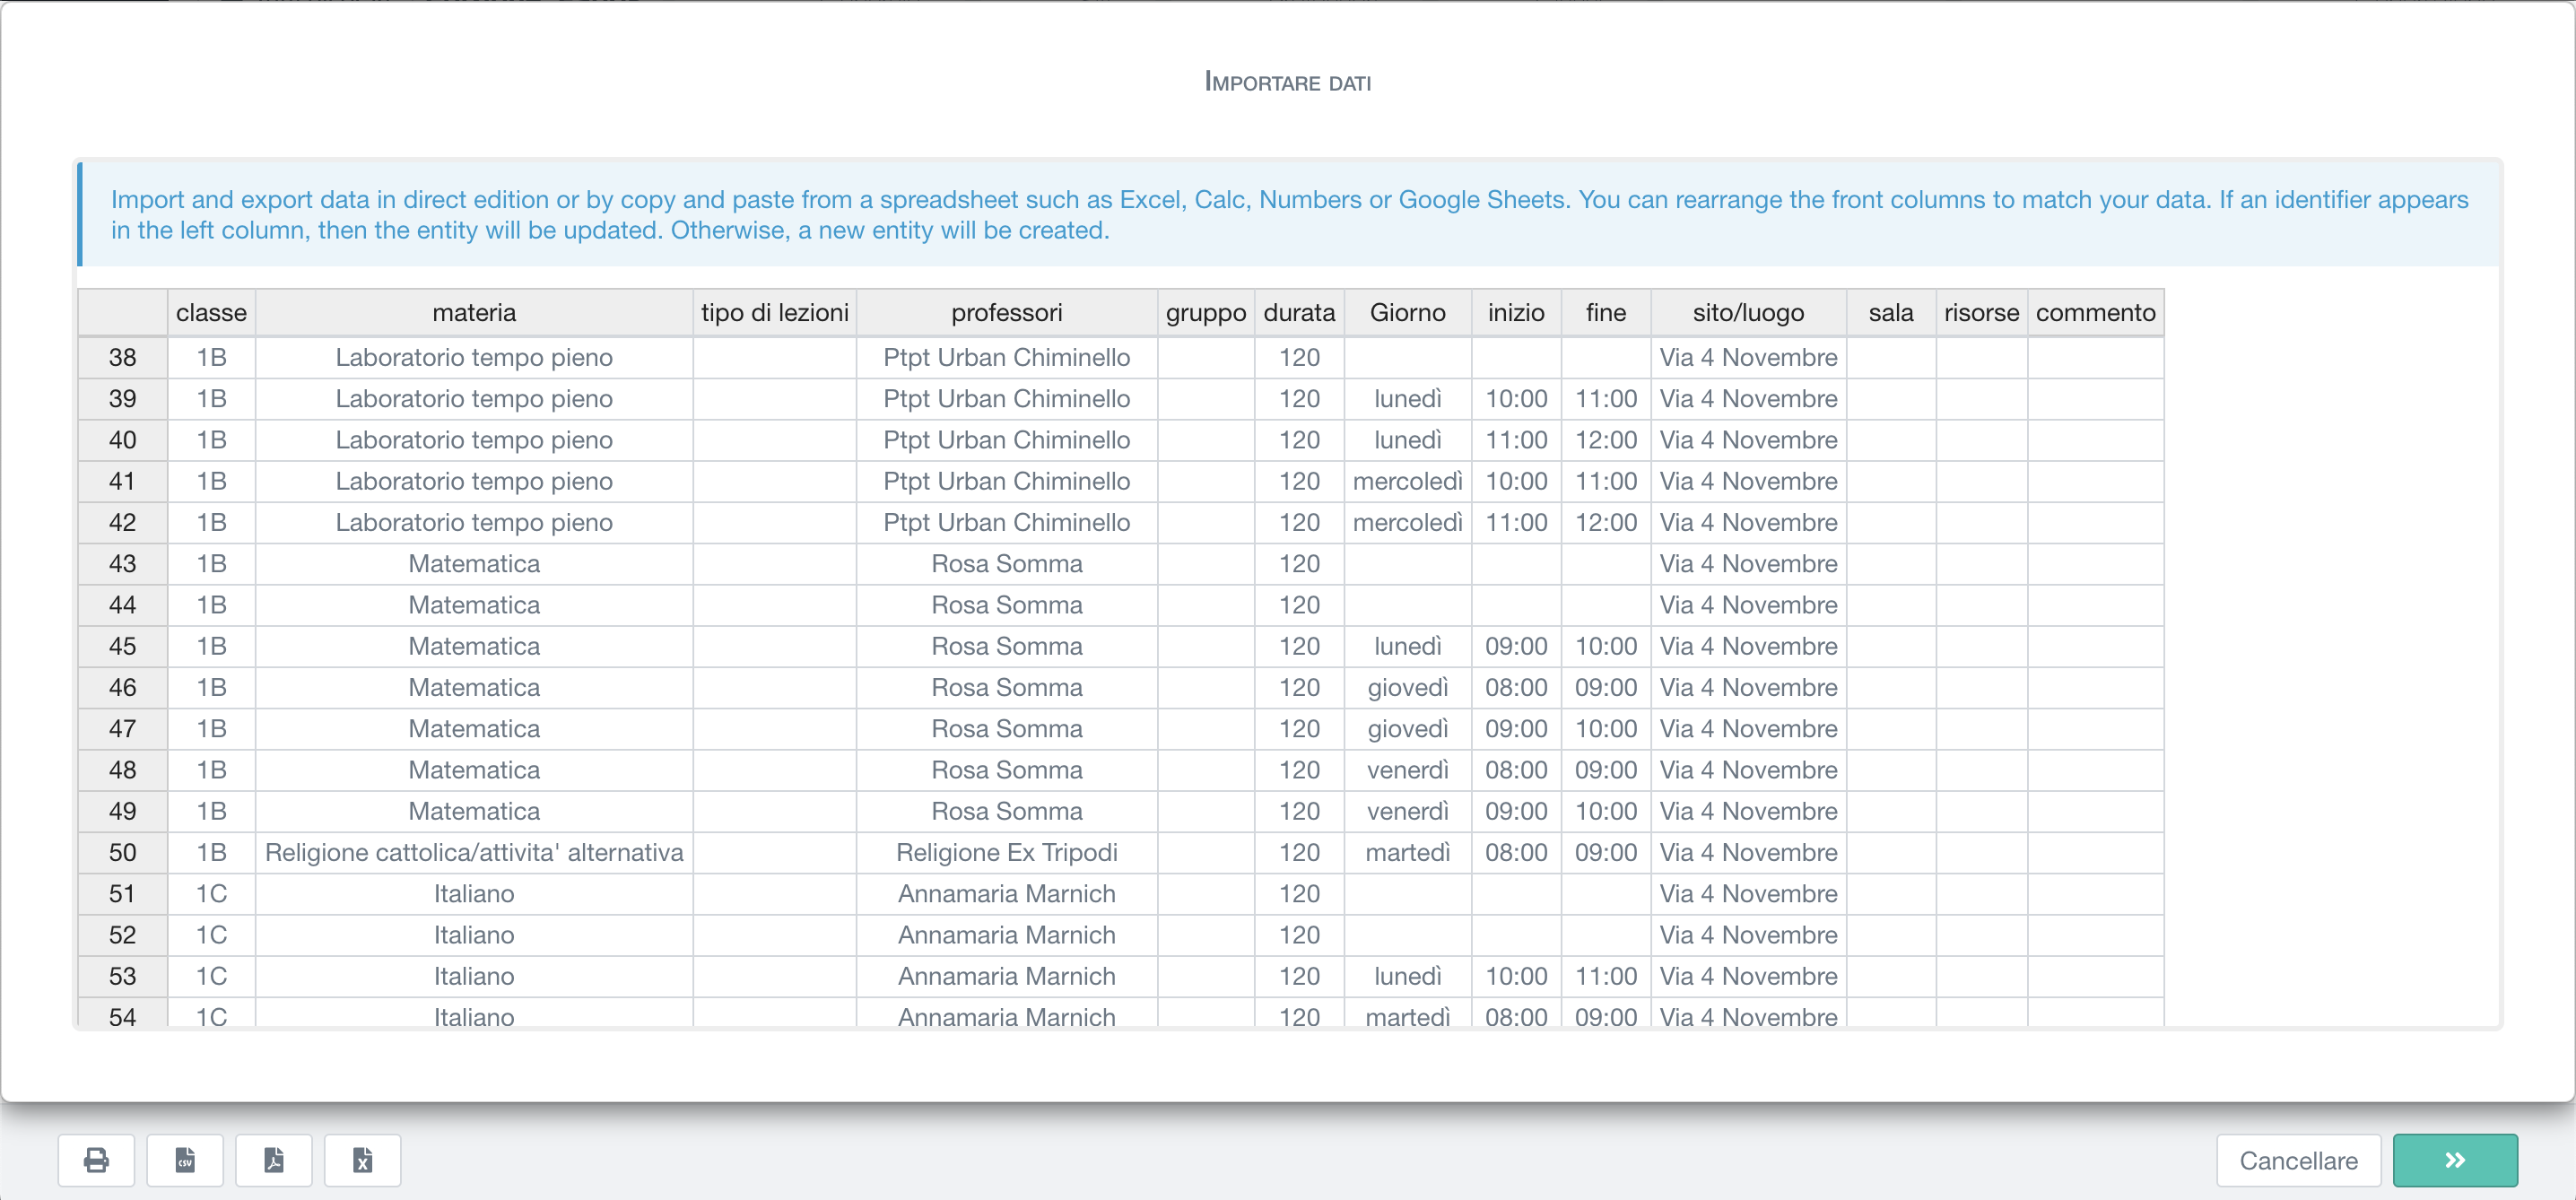
Task: Edit inizio cell of row 46
Action: [1516, 688]
